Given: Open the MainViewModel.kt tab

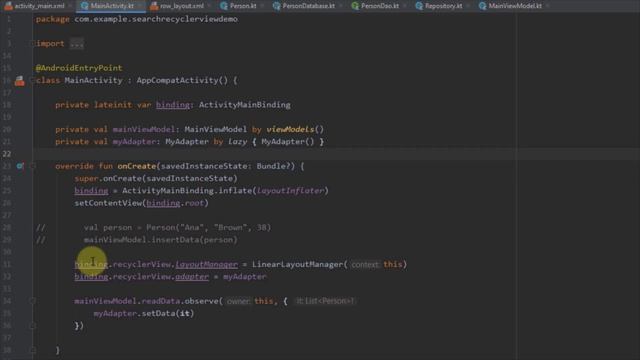Looking at the screenshot, I should 511,6.
